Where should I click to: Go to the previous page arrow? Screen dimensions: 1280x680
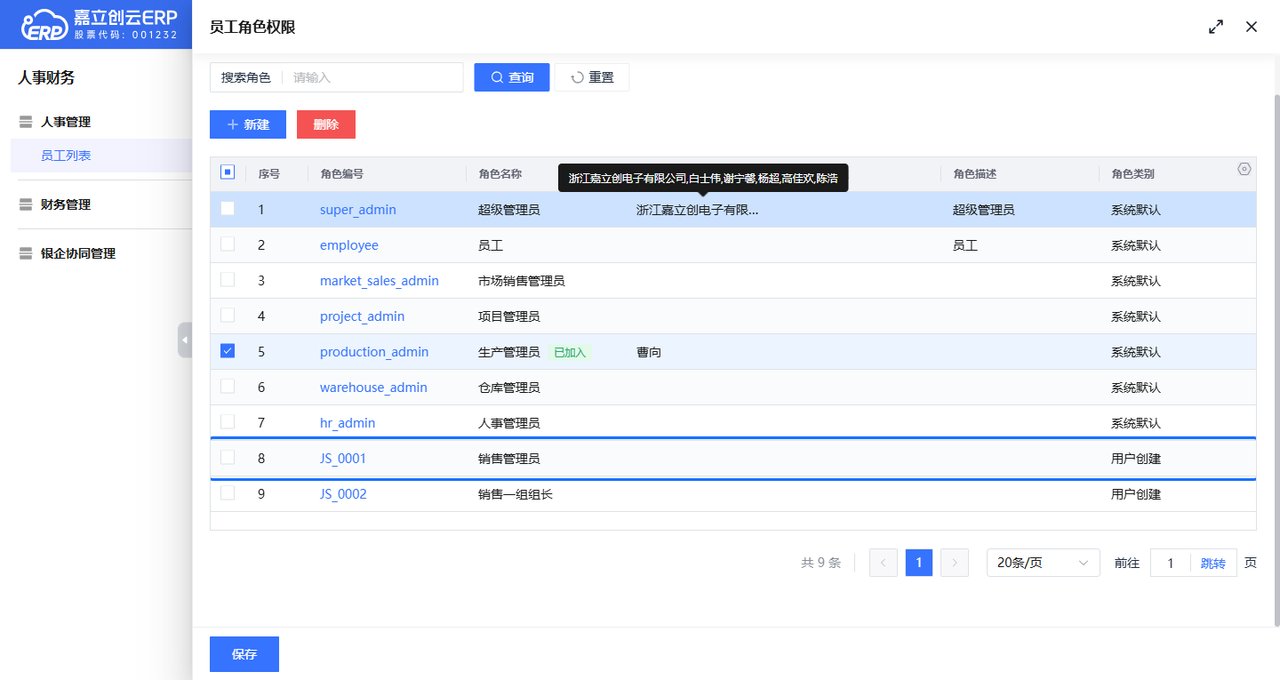click(x=883, y=563)
